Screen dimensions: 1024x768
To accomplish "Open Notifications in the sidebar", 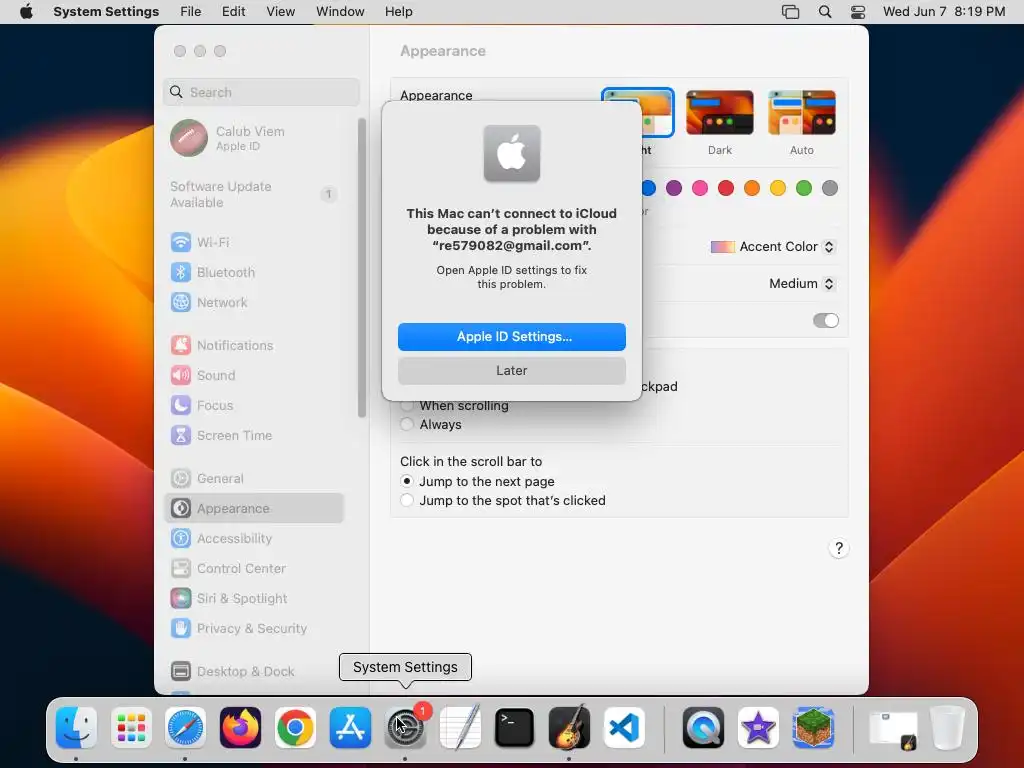I will pyautogui.click(x=254, y=345).
